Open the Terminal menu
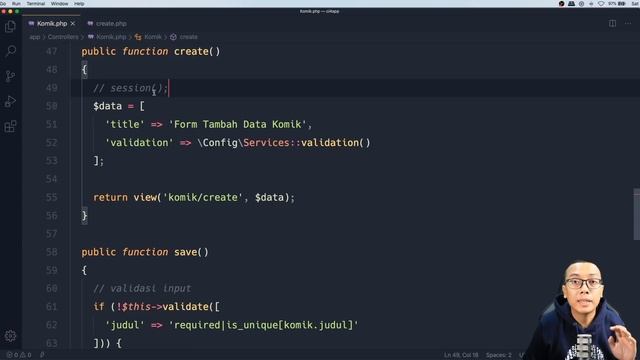 coord(36,4)
